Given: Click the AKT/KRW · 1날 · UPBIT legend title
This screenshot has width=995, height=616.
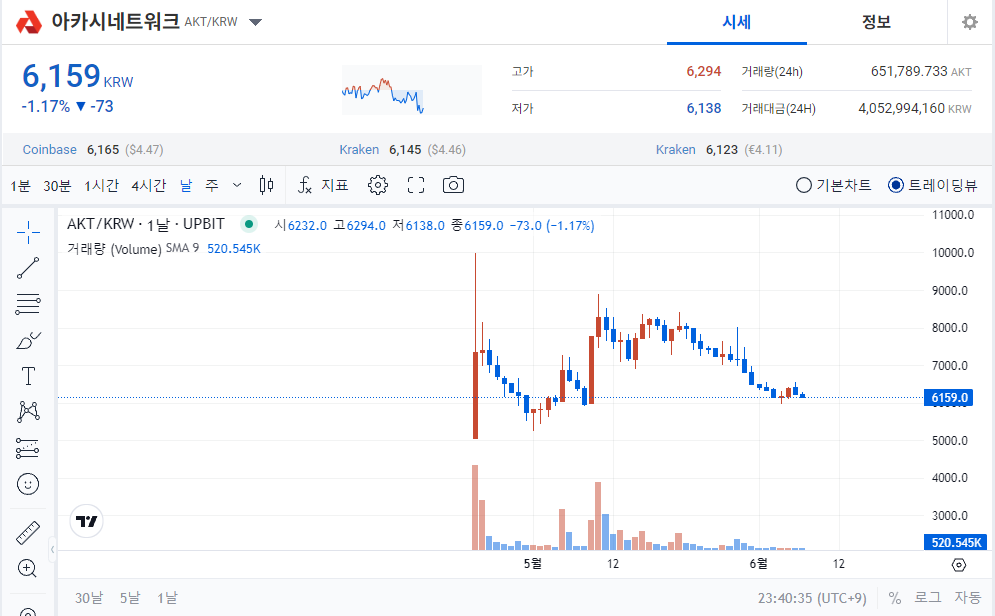Looking at the screenshot, I should pos(146,224).
